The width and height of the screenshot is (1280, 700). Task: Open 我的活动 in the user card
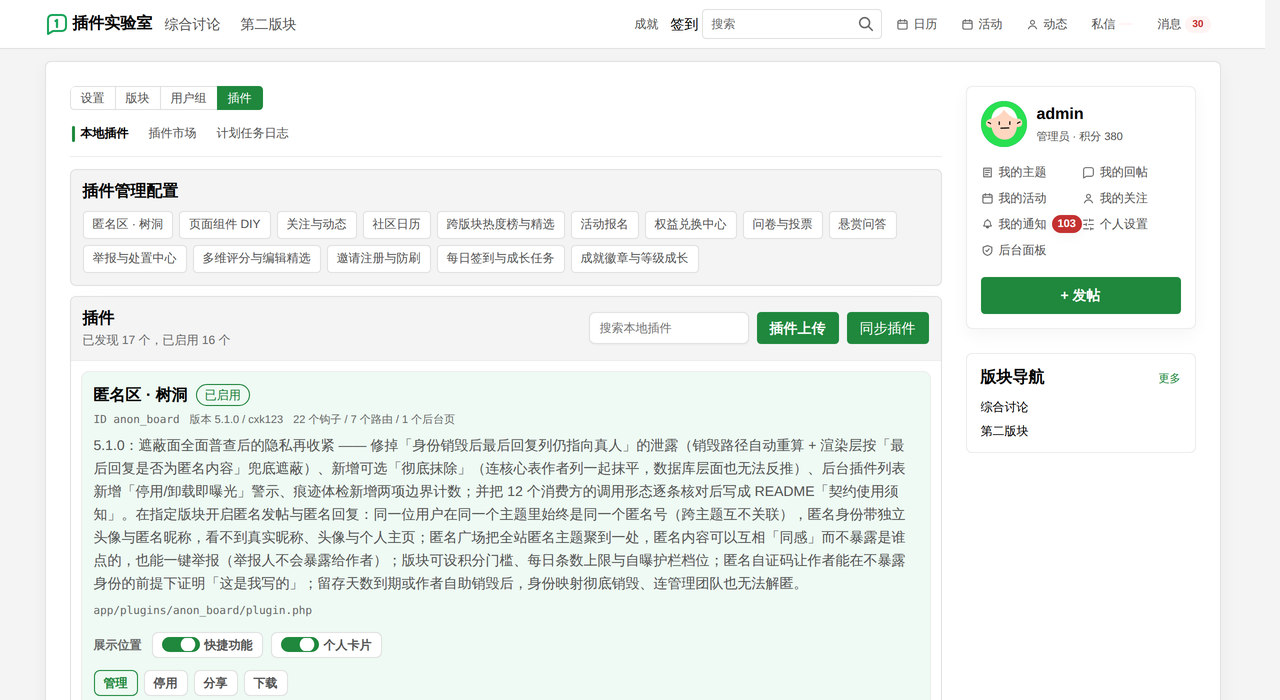[x=1014, y=198]
